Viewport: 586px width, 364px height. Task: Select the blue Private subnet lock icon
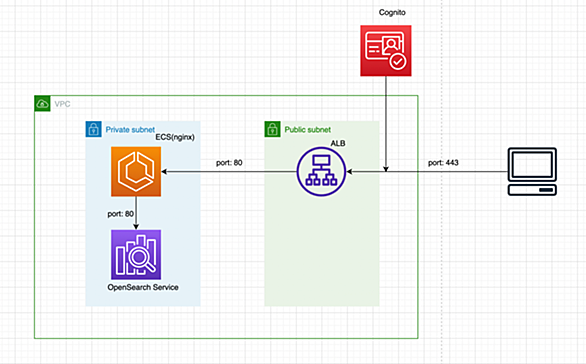93,129
